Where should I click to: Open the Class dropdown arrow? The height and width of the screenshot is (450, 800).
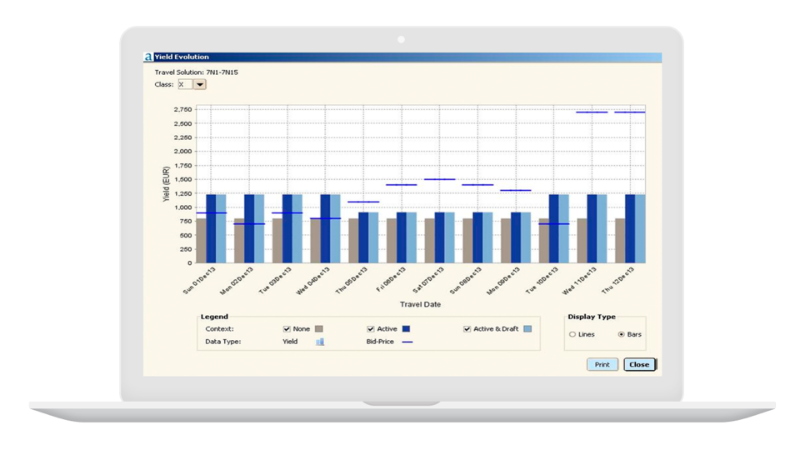(199, 85)
